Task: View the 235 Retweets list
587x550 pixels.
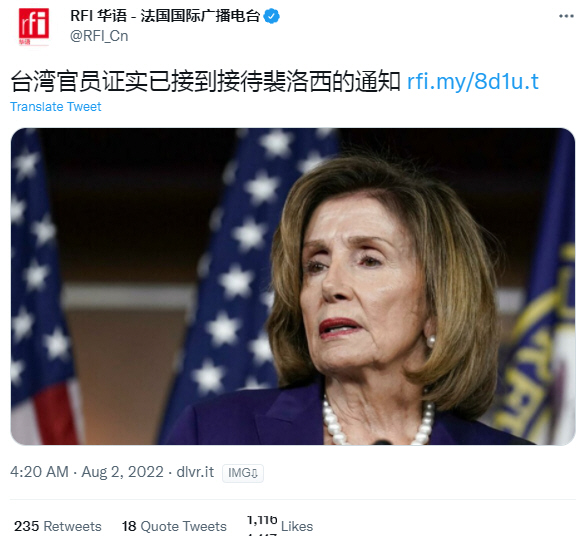Action: (x=58, y=526)
